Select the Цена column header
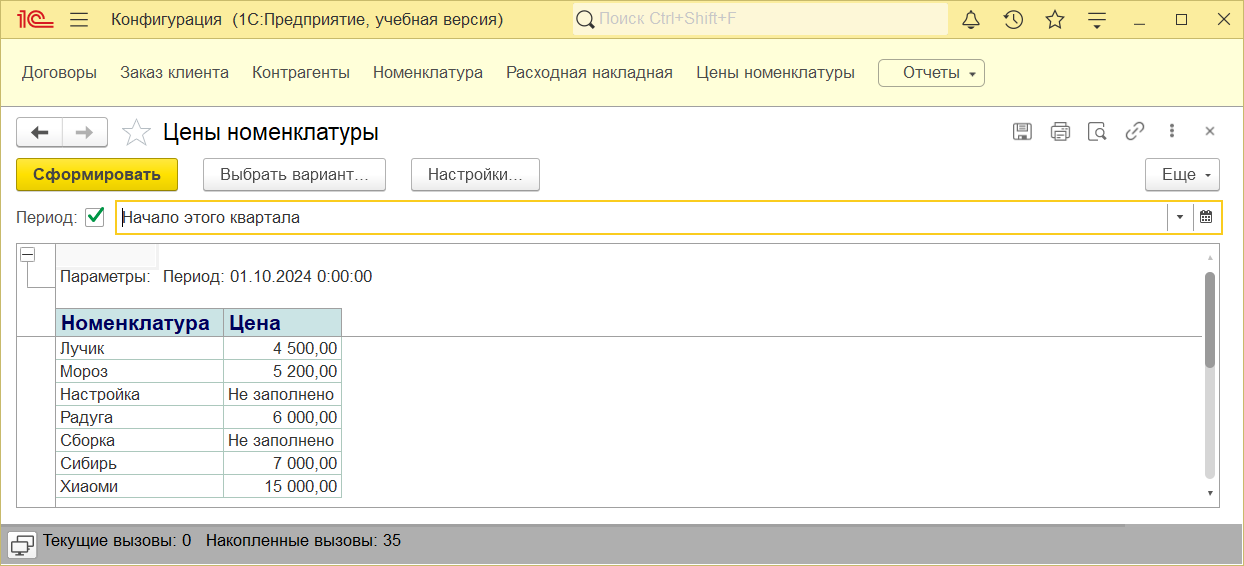 coord(282,322)
